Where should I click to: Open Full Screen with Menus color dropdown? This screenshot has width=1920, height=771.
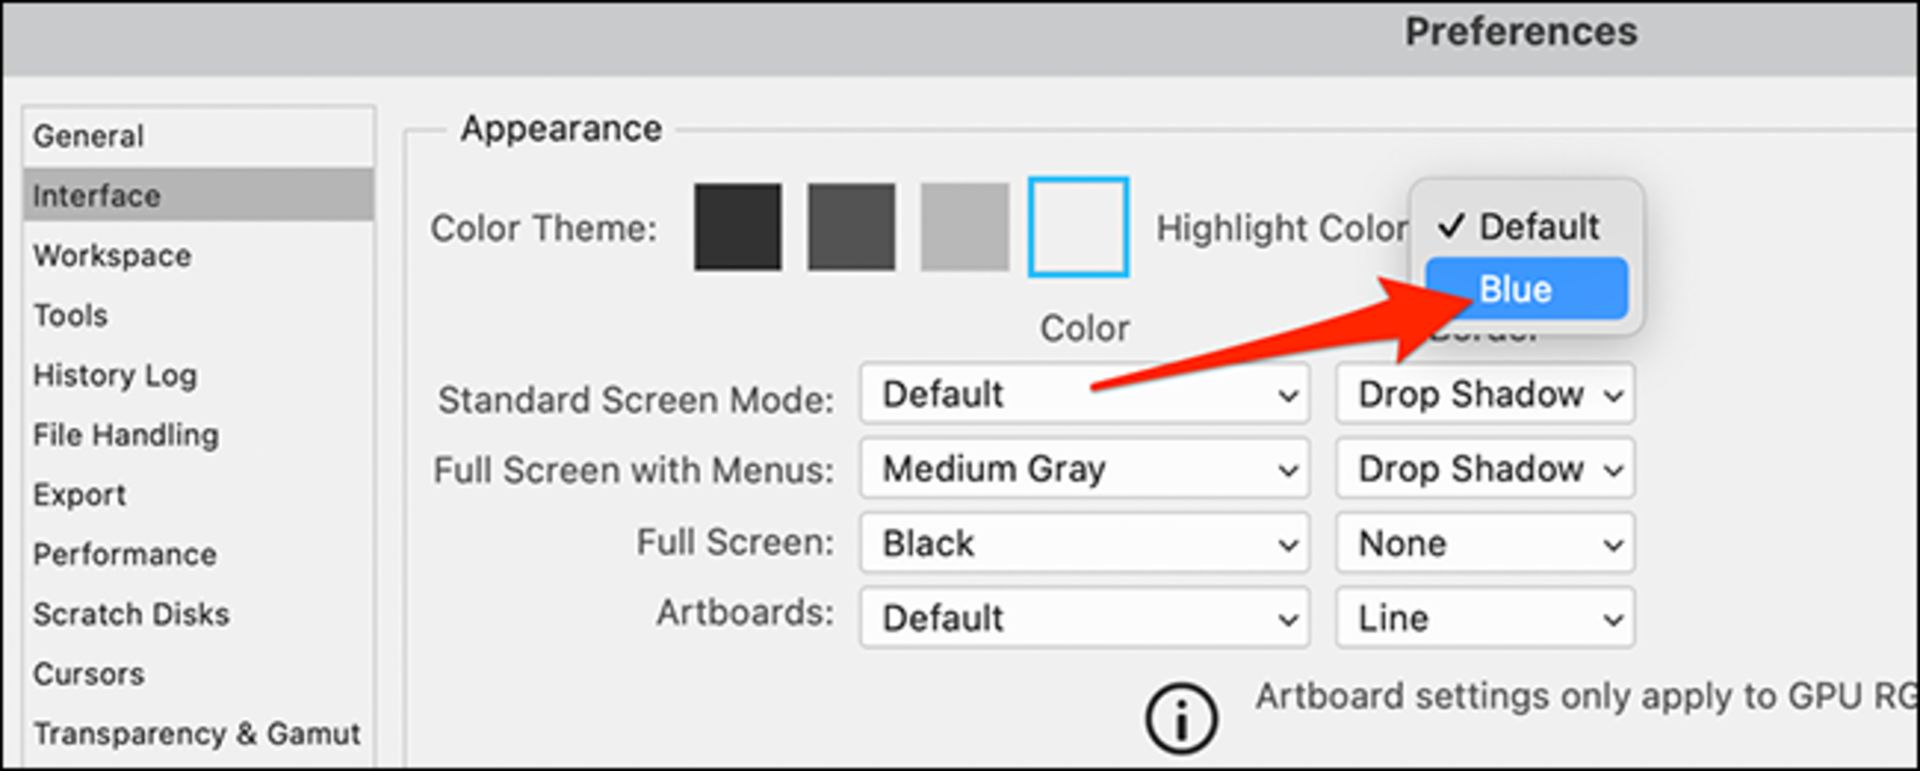[1084, 469]
